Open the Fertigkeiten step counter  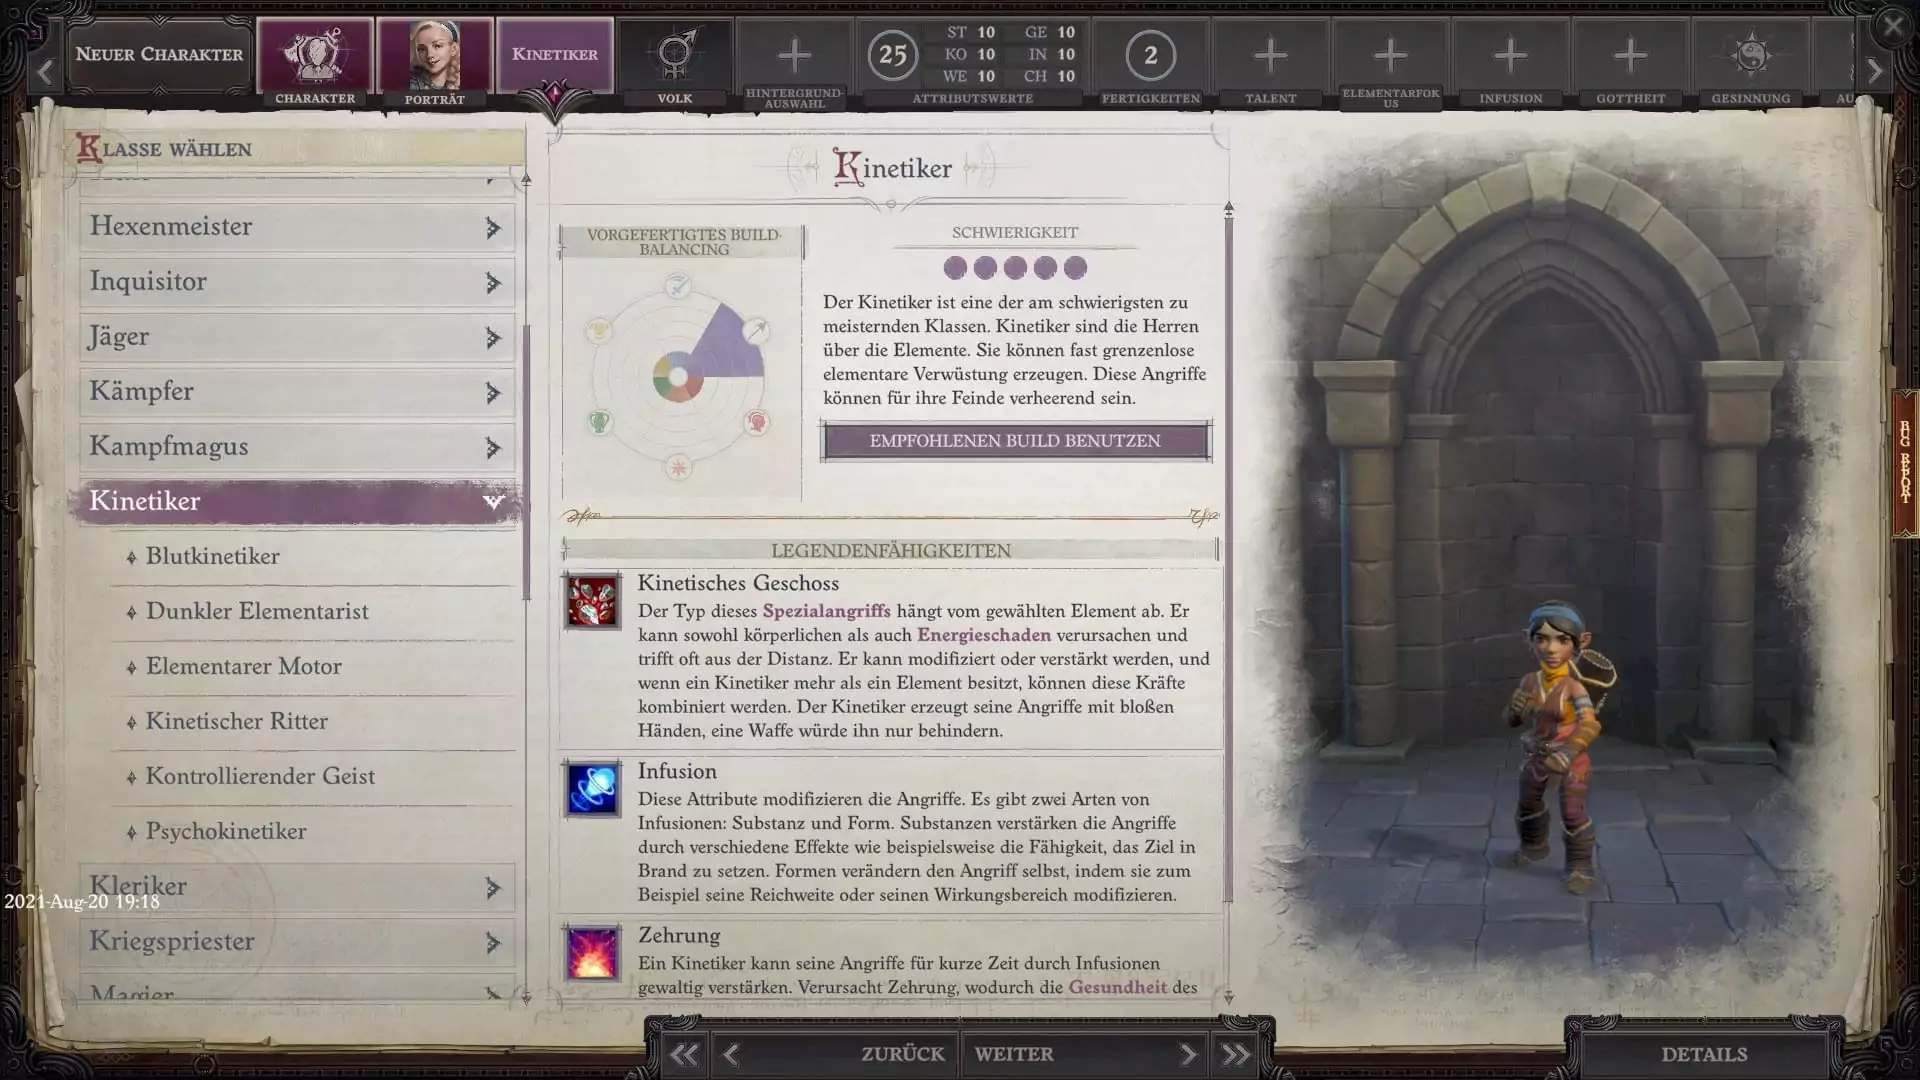1150,56
